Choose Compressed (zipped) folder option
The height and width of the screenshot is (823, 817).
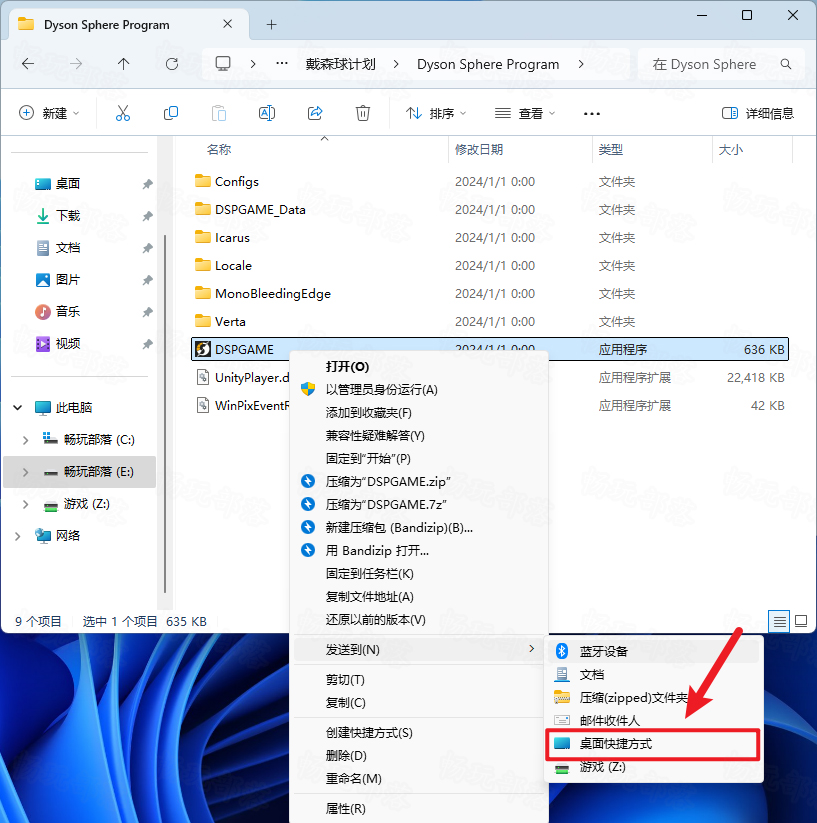[x=654, y=698]
